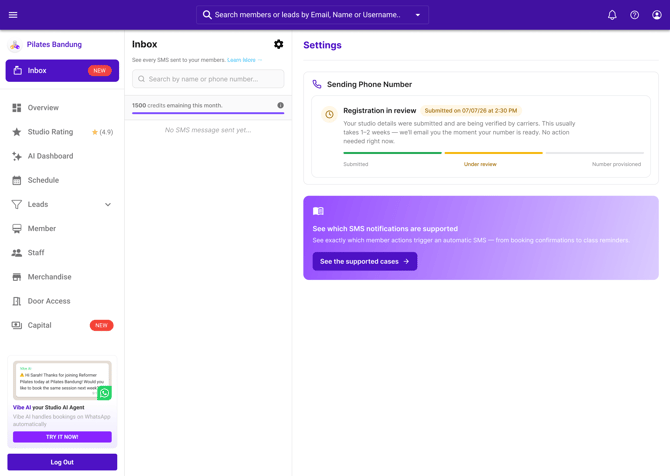Screen dimensions: 670x476
Task: Follow the Learn More link in Inbox
Action: (244, 60)
